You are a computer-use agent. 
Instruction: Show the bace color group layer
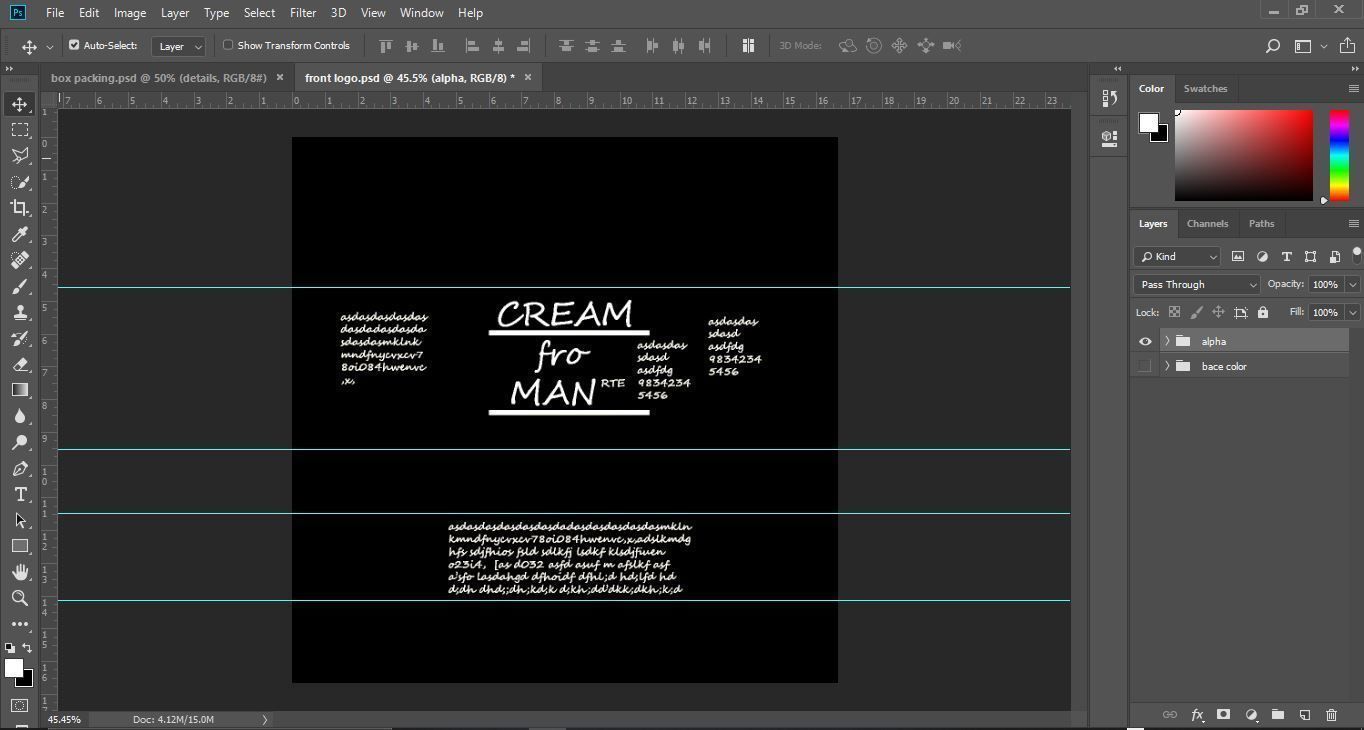point(1145,366)
